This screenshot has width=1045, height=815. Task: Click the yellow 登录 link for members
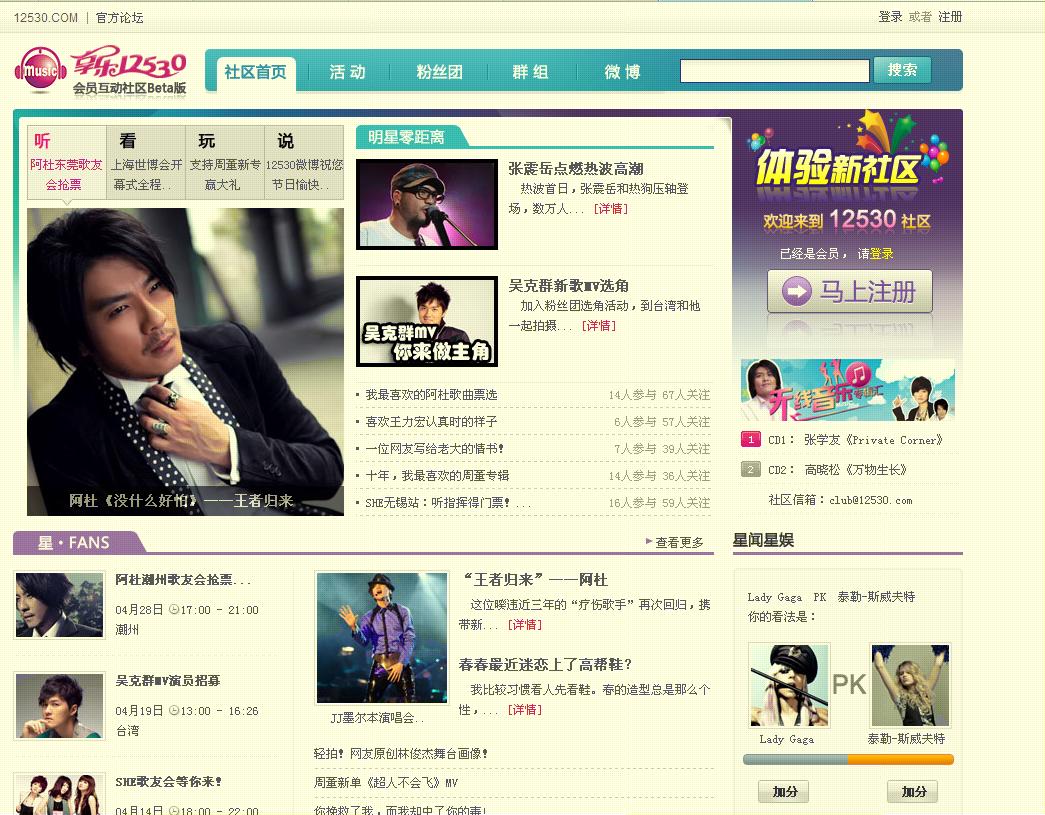coord(881,253)
